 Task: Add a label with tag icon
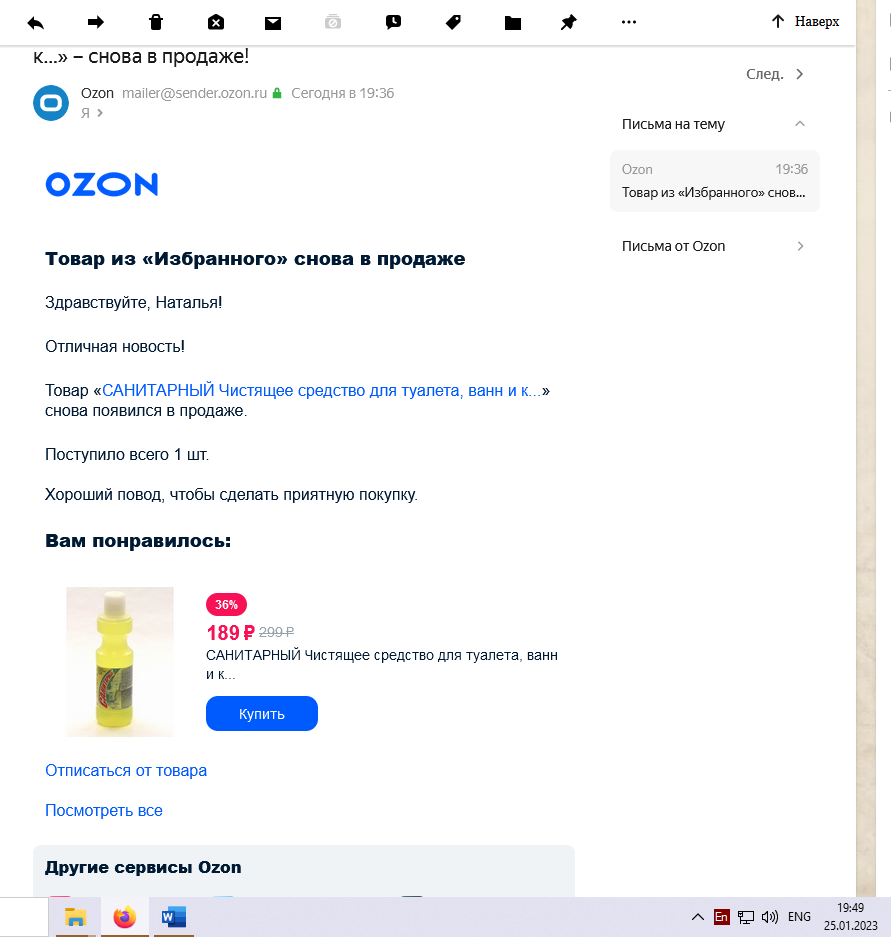pos(454,23)
